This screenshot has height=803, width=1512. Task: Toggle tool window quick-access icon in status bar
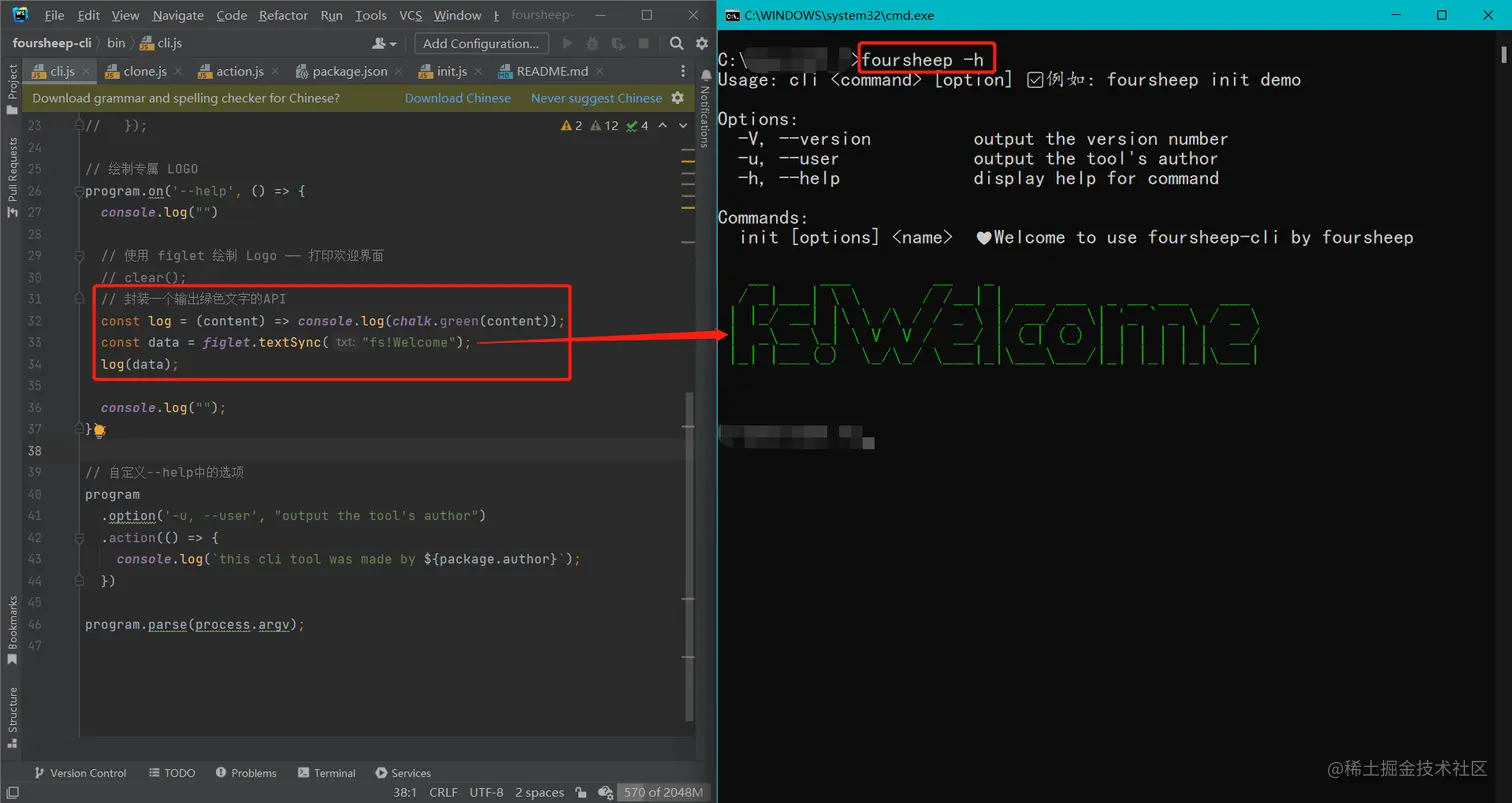pyautogui.click(x=13, y=793)
